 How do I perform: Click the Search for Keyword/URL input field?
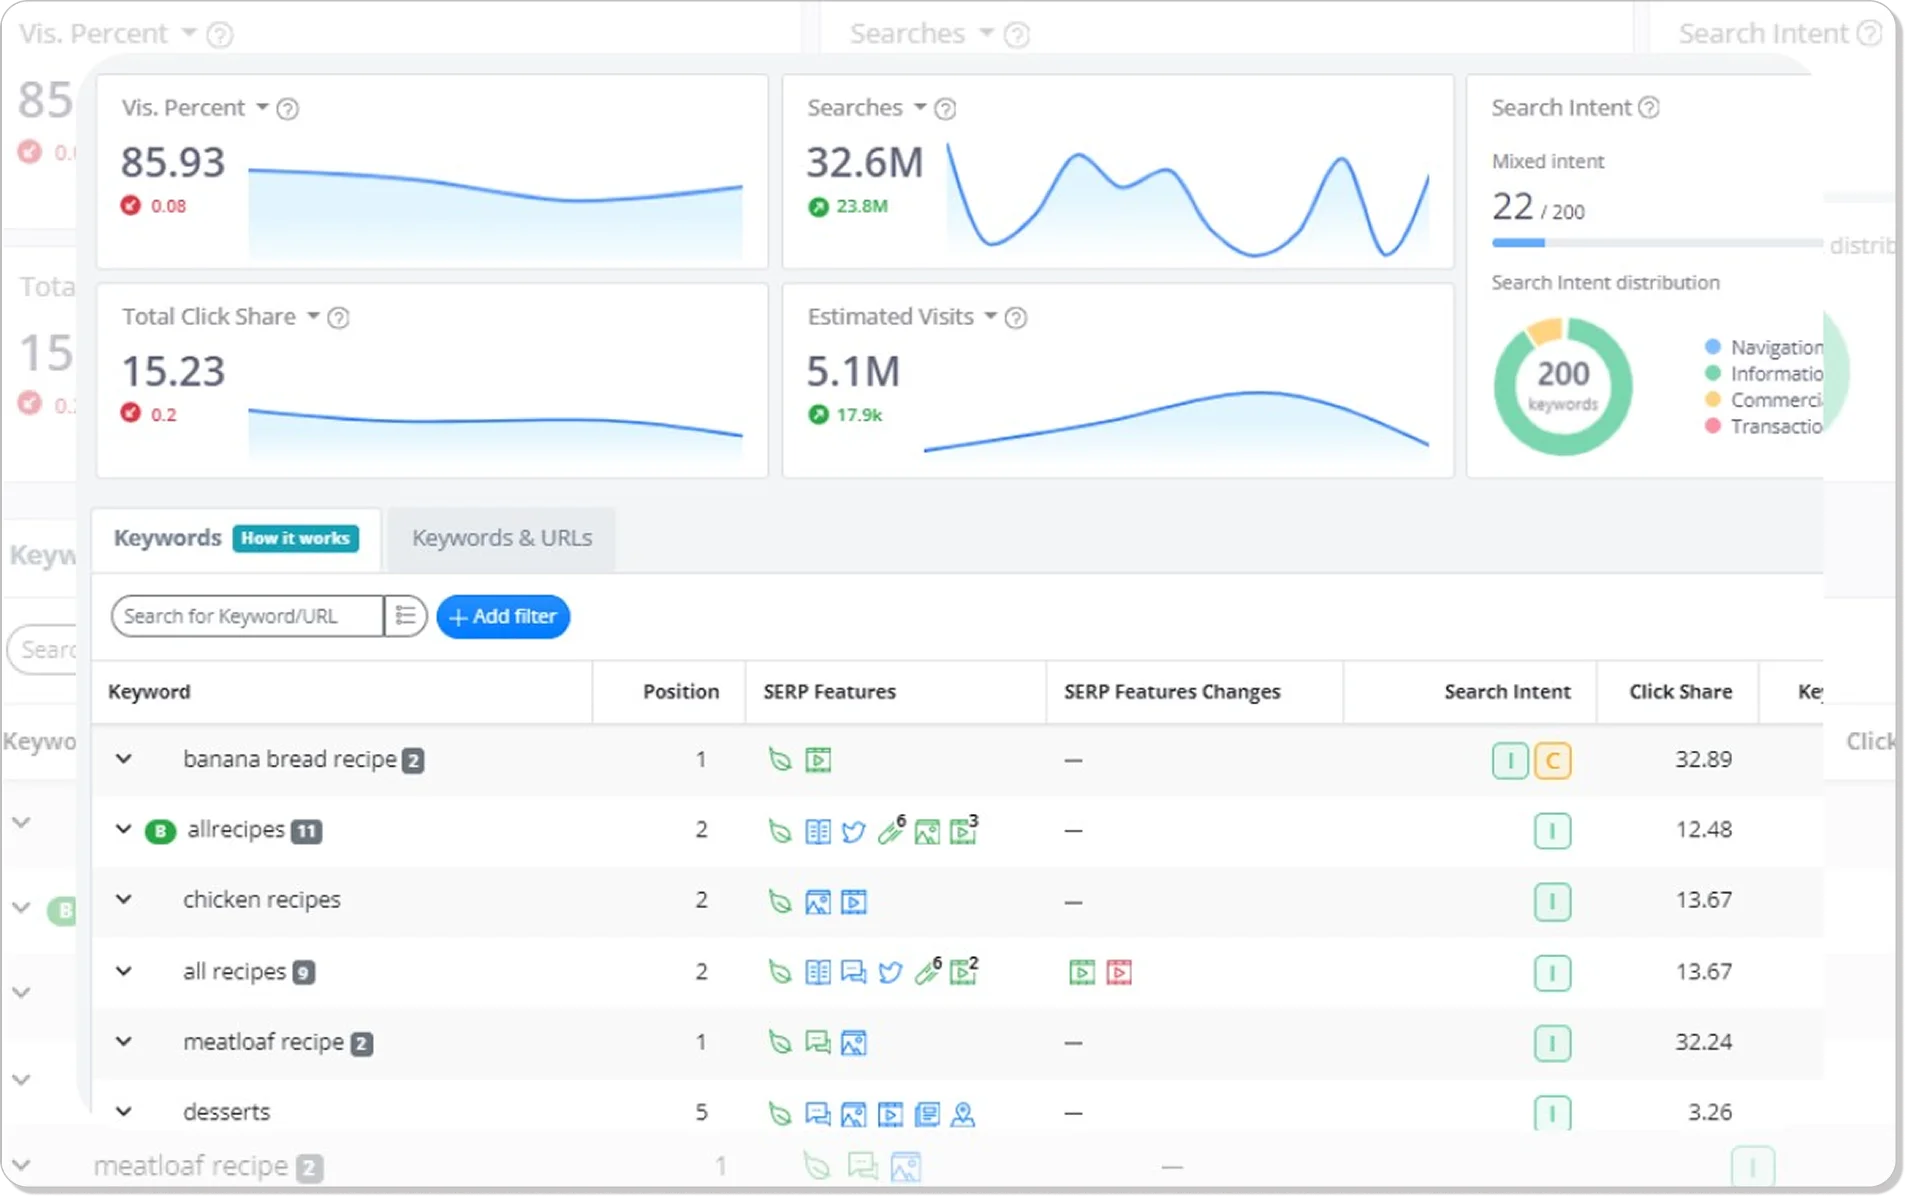pos(245,616)
